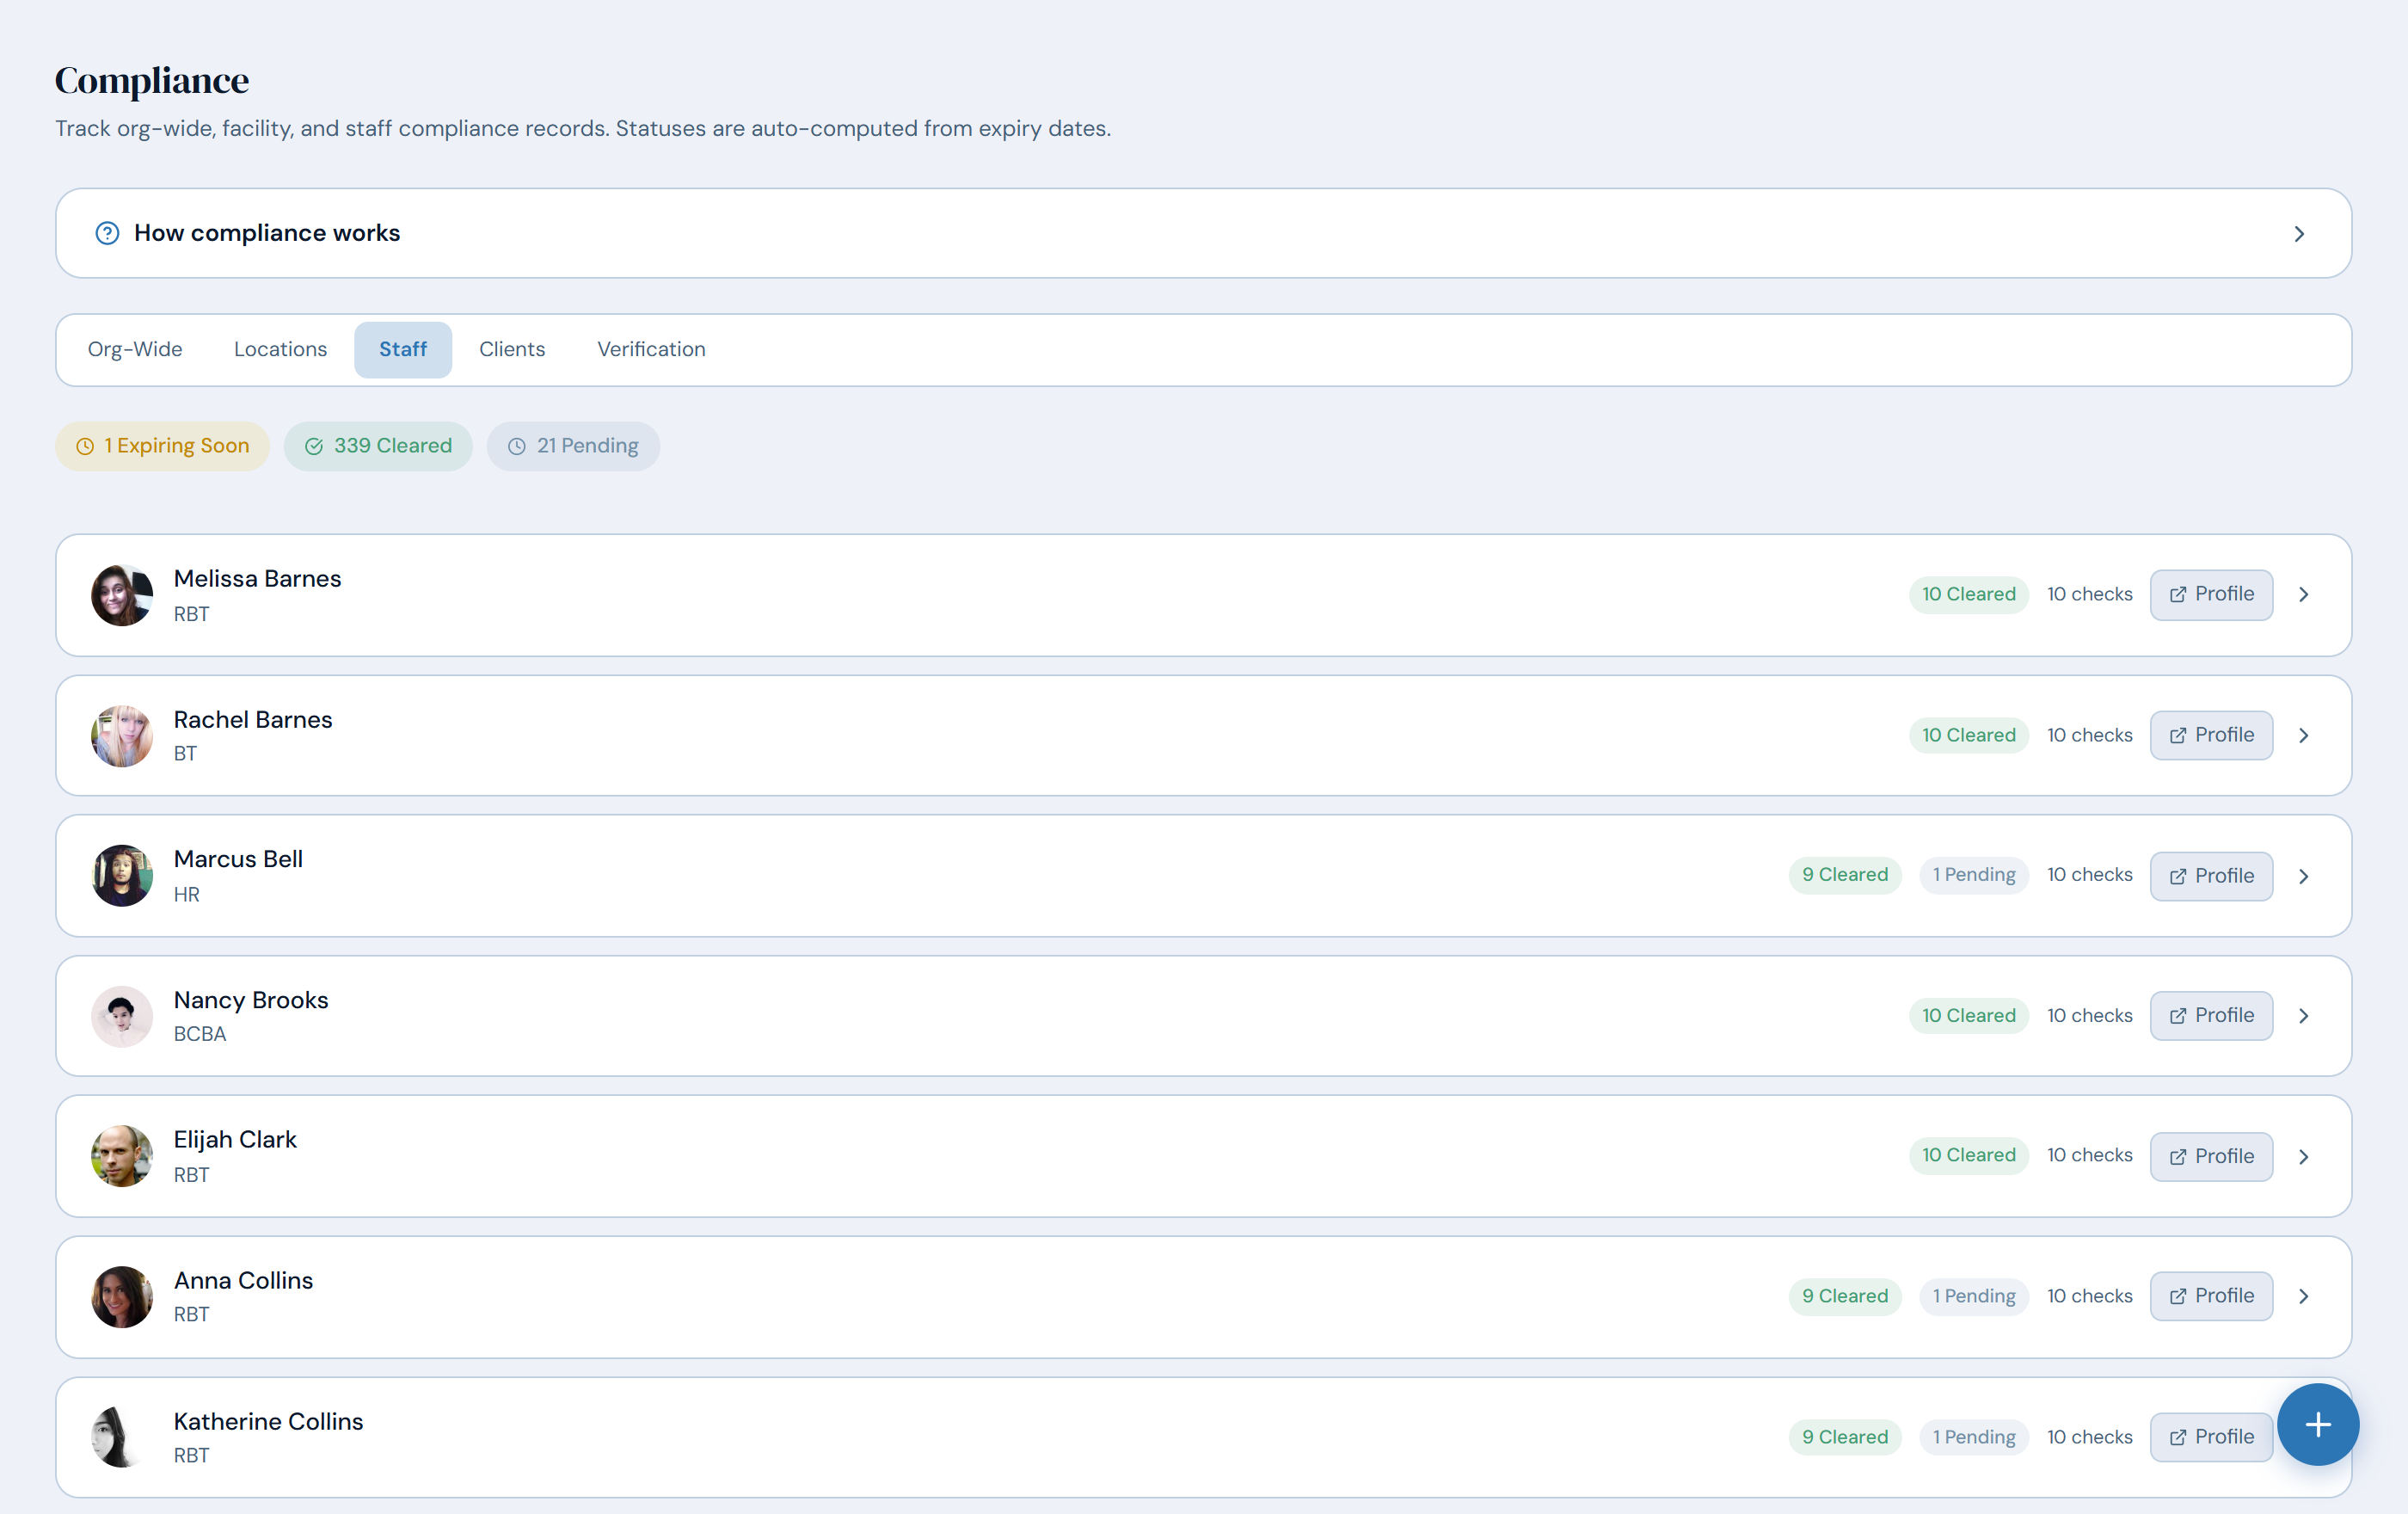Expand Elijah Clark row chevron

coord(2304,1156)
